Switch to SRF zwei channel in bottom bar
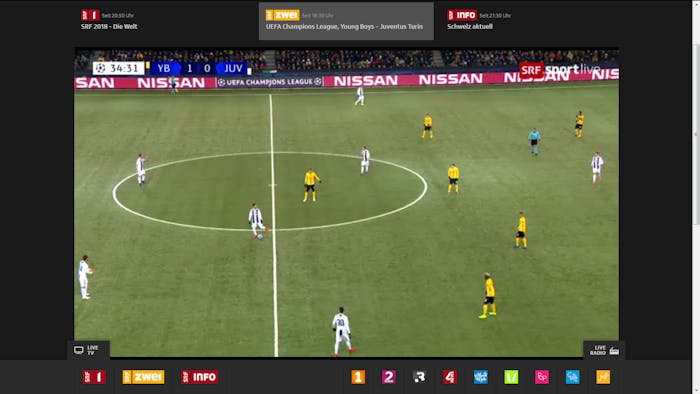 143,377
